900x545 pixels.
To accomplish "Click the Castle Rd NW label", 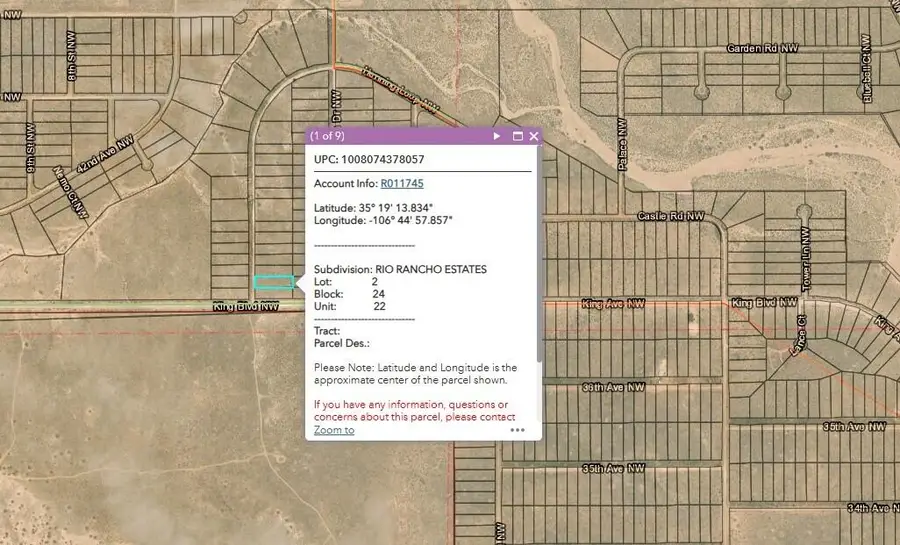I will tap(670, 216).
